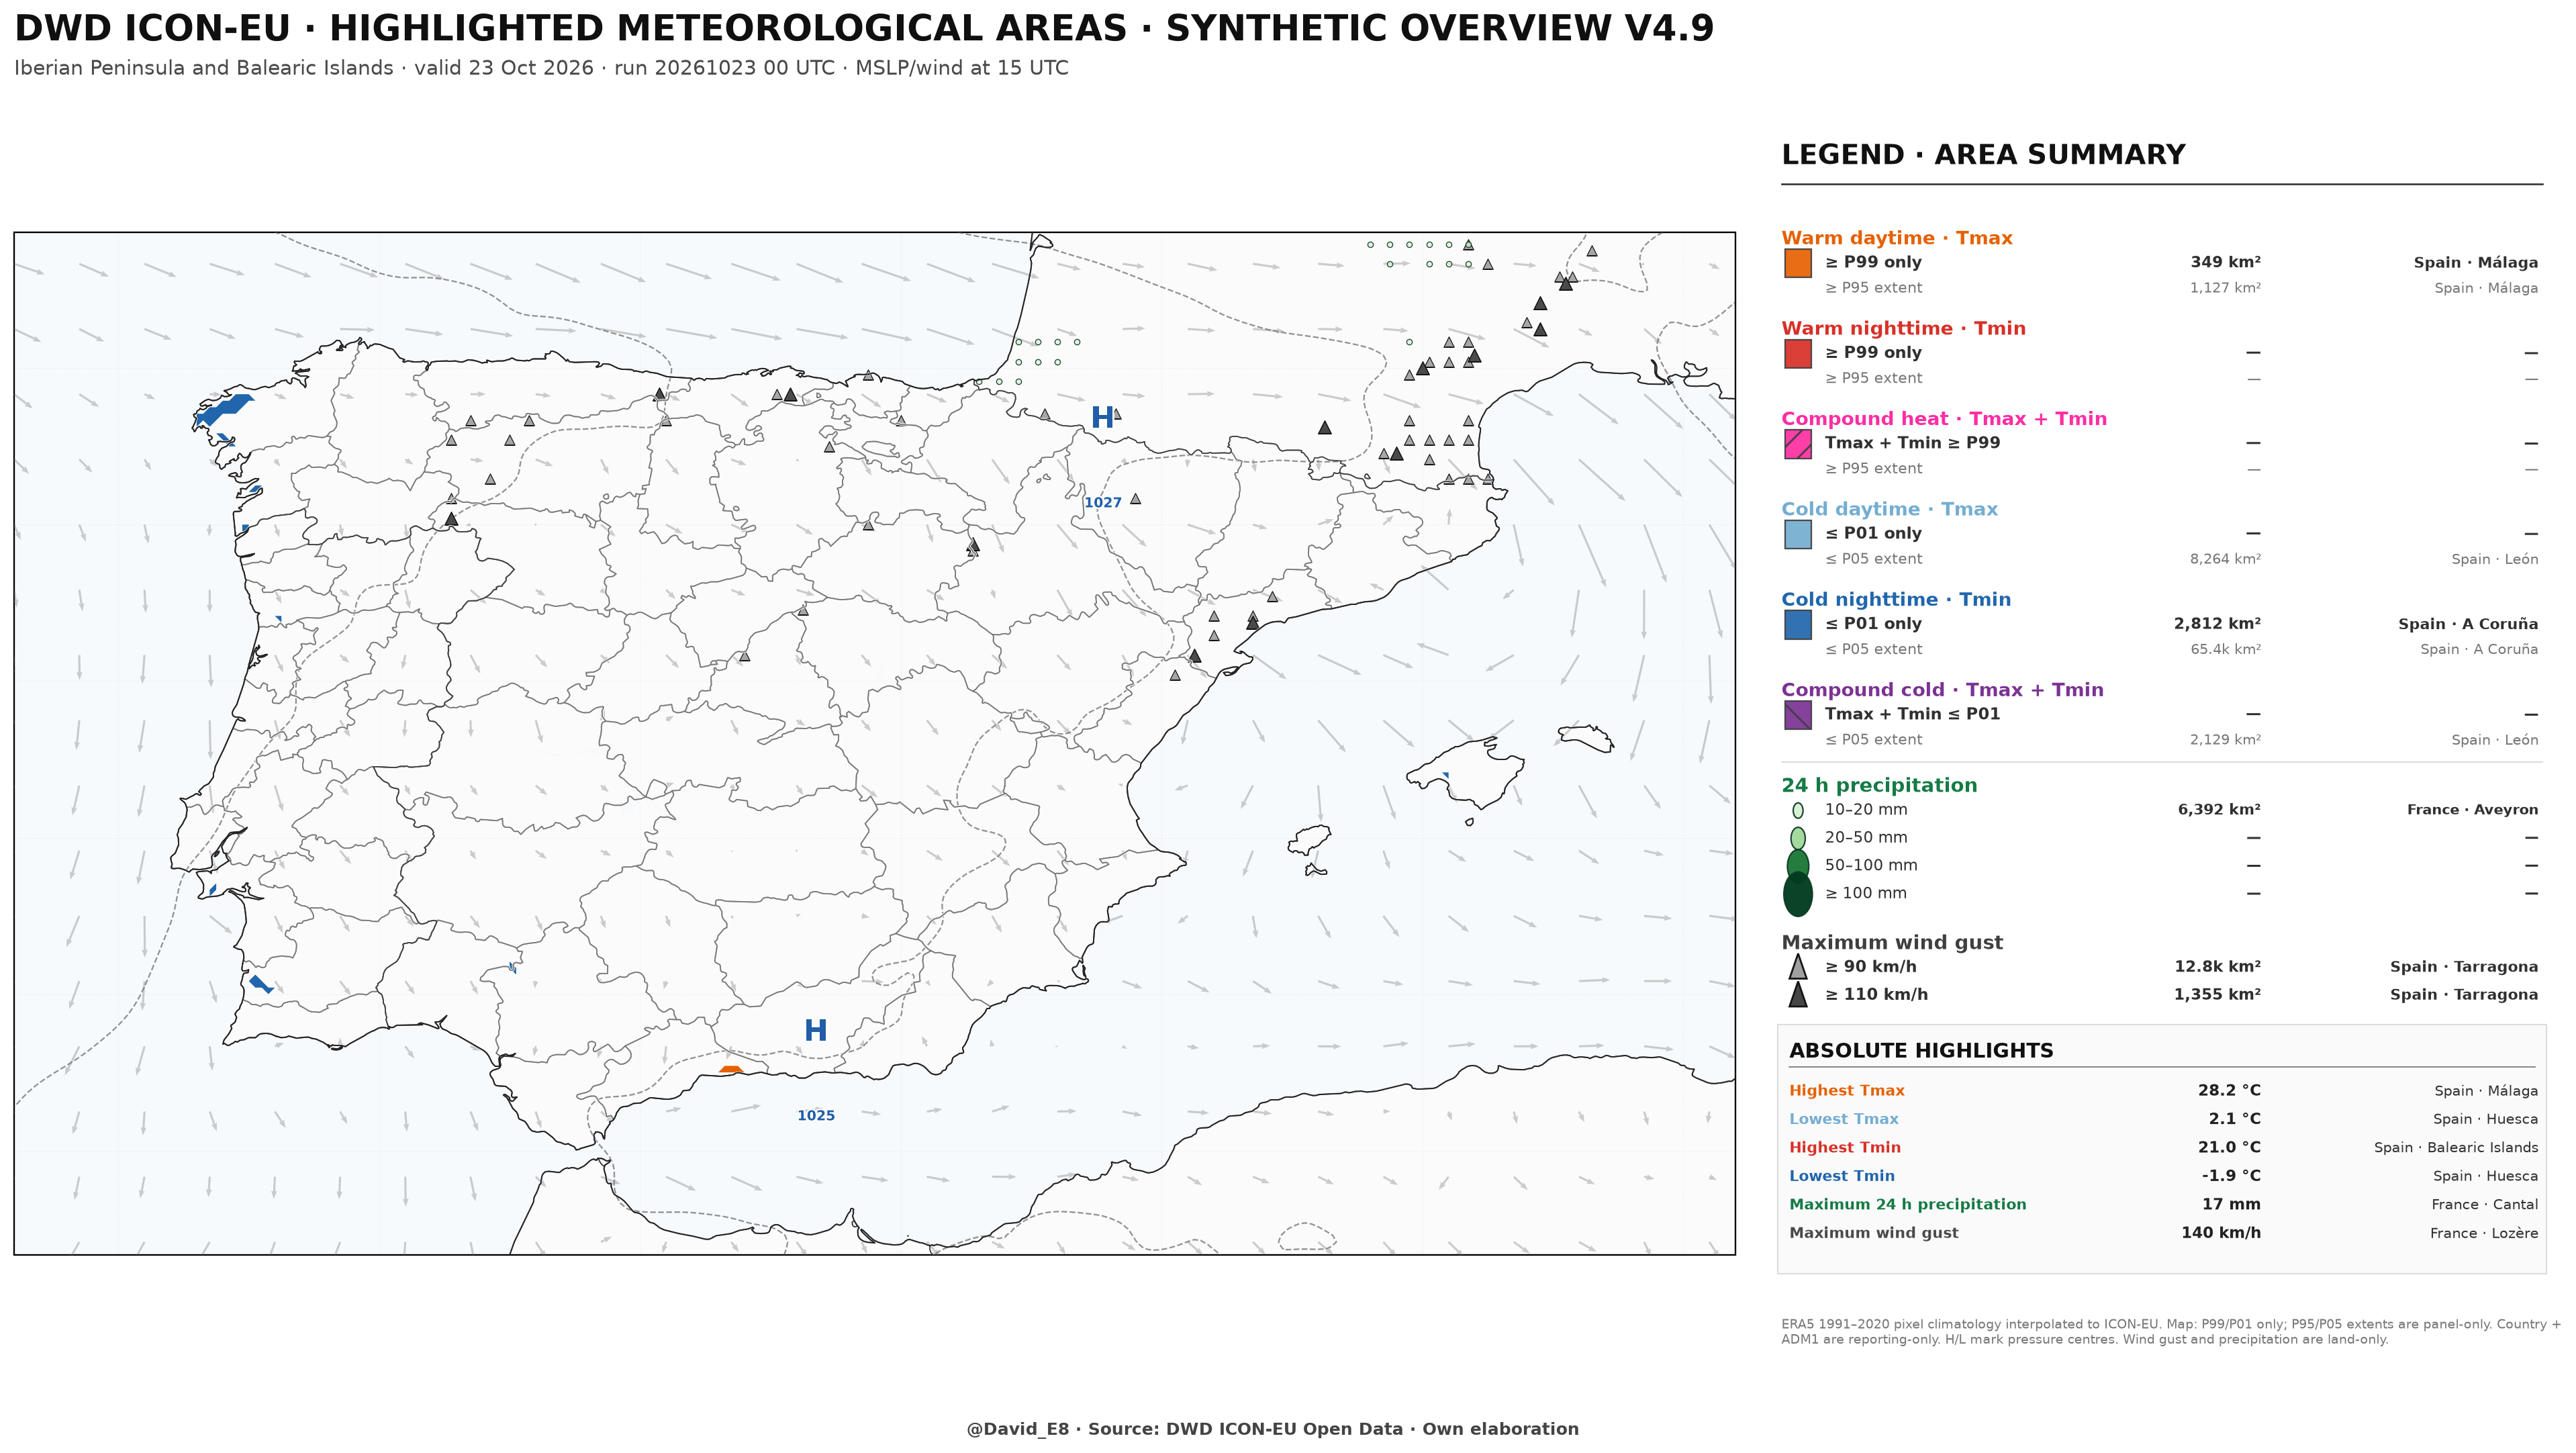The height and width of the screenshot is (1453, 2576).
Task: Click the France · Lozère location text
Action: coord(2484,1233)
